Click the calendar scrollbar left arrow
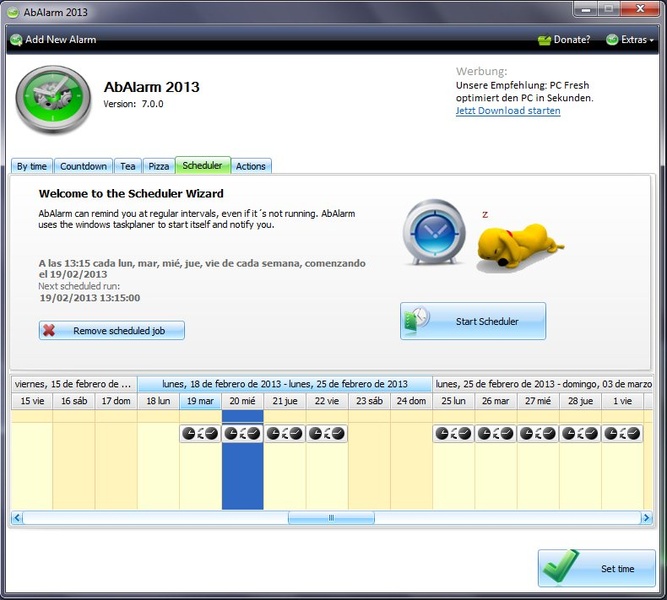 click(x=17, y=518)
